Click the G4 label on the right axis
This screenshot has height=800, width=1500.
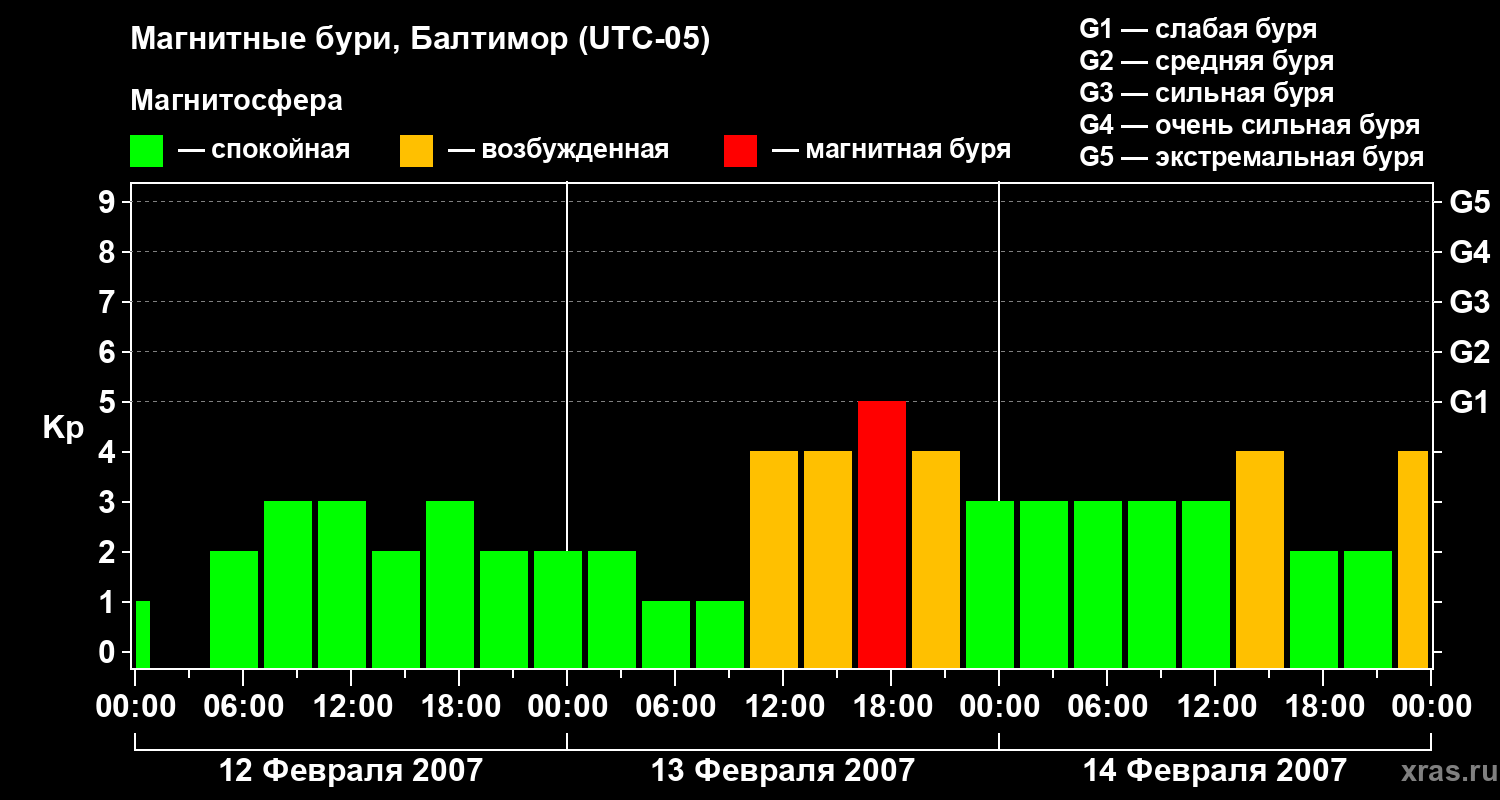click(1469, 252)
